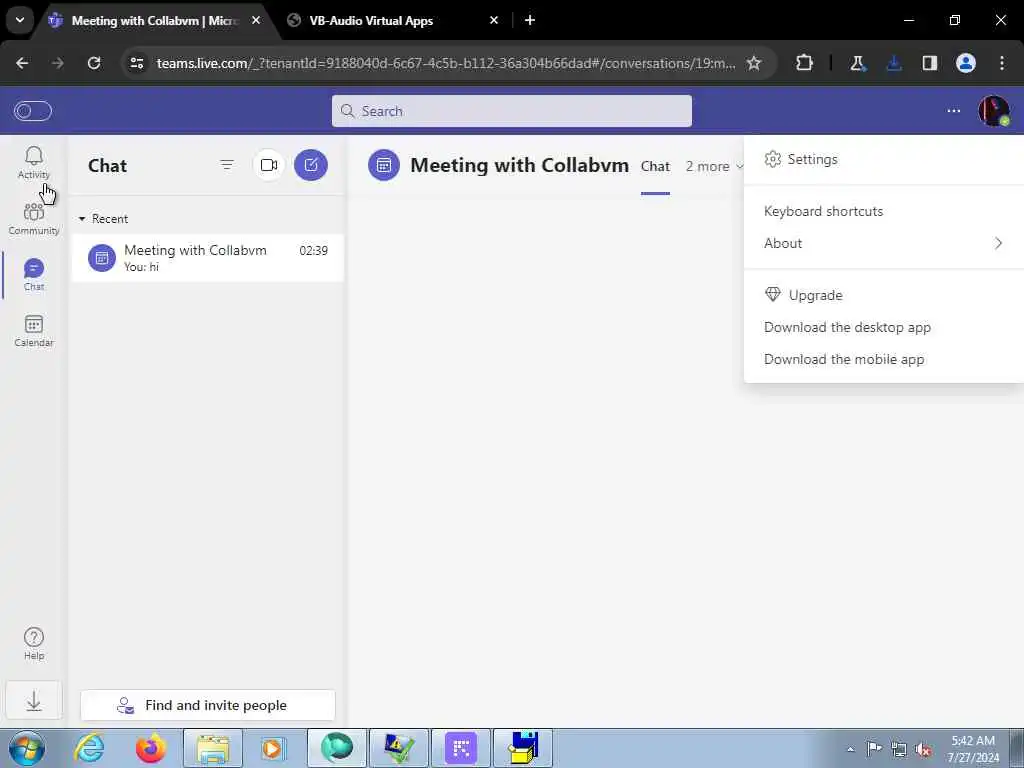Expand the 2 more tabs dropdown

pos(714,167)
